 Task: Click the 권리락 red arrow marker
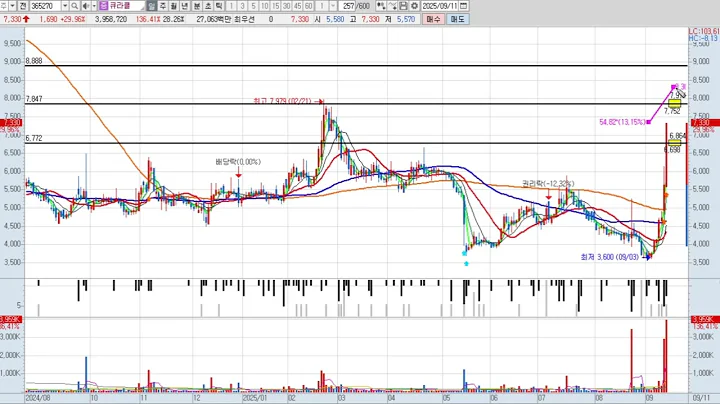coord(548,197)
